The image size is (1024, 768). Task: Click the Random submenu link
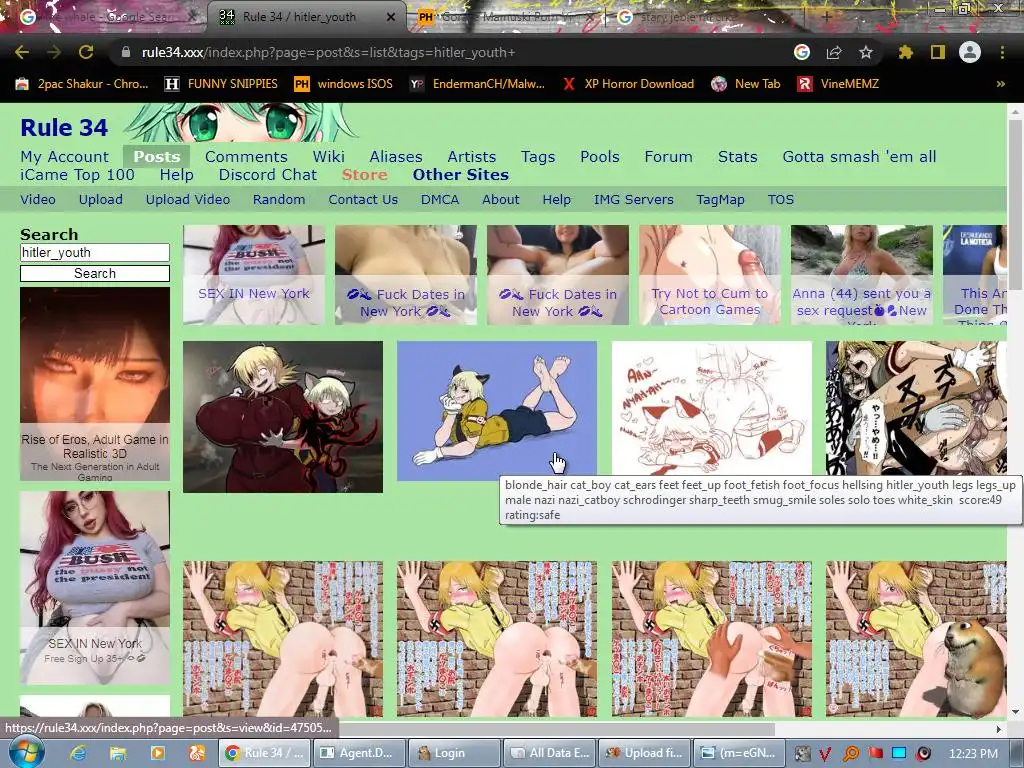pos(279,200)
